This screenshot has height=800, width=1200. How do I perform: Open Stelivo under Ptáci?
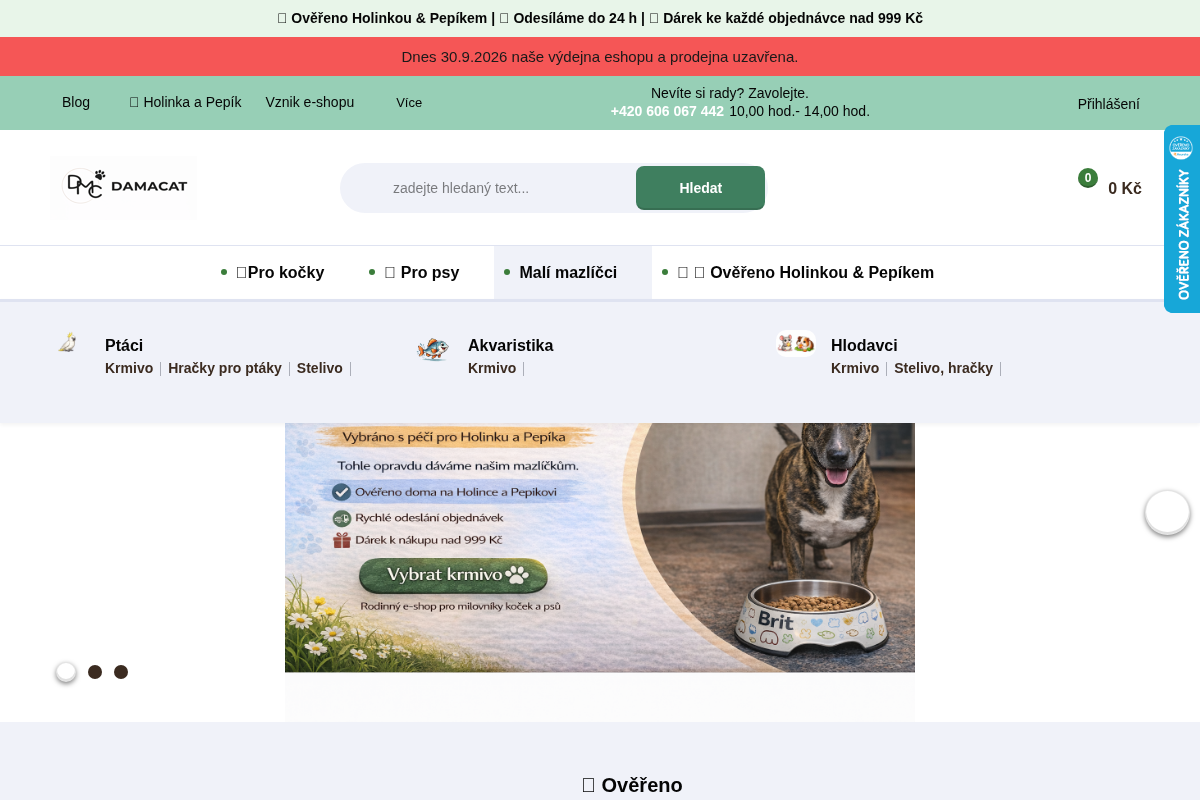click(x=320, y=368)
